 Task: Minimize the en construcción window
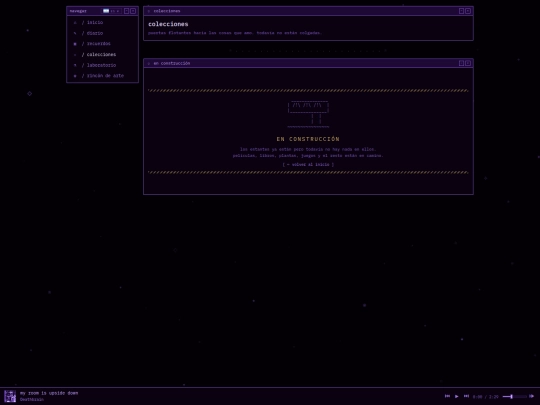[461, 63]
